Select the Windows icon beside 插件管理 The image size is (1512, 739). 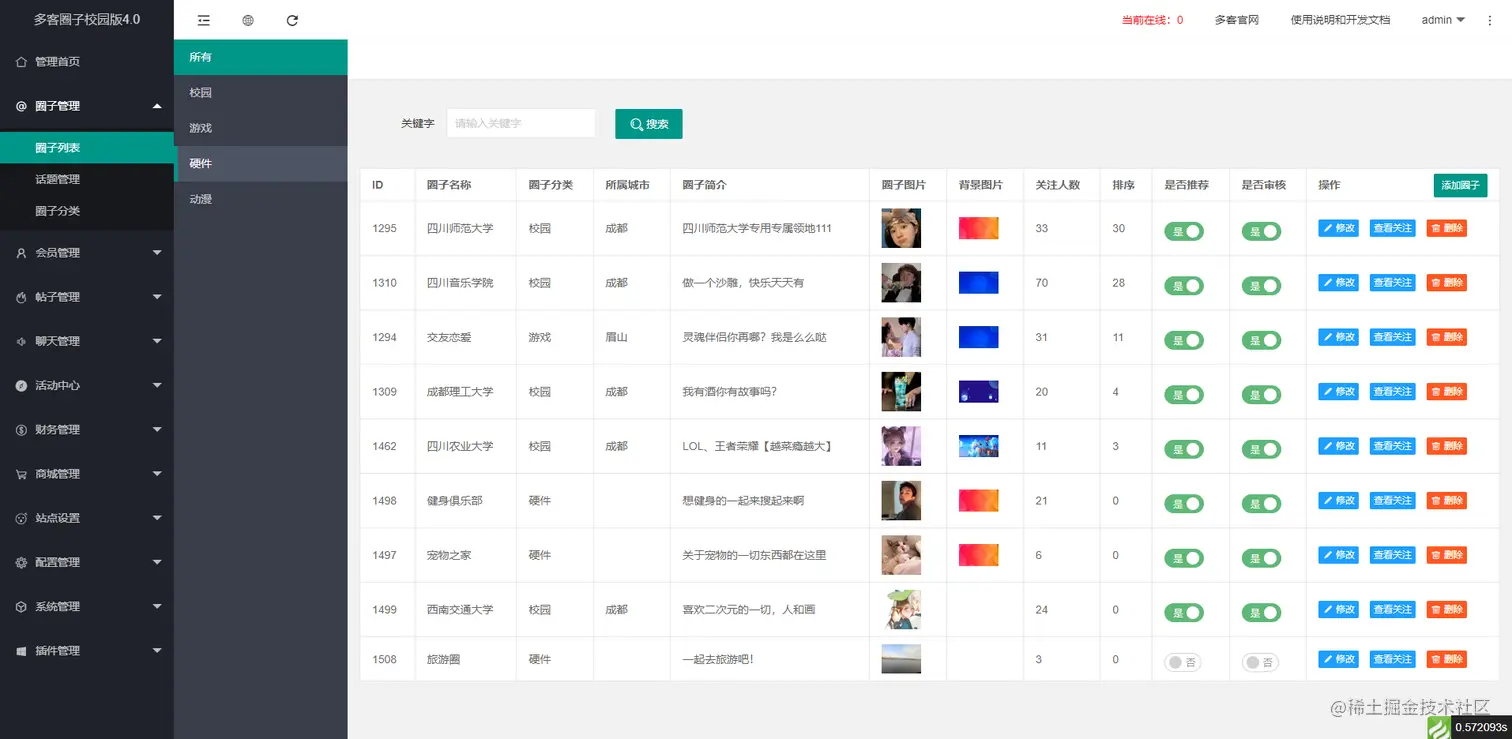pyautogui.click(x=21, y=651)
